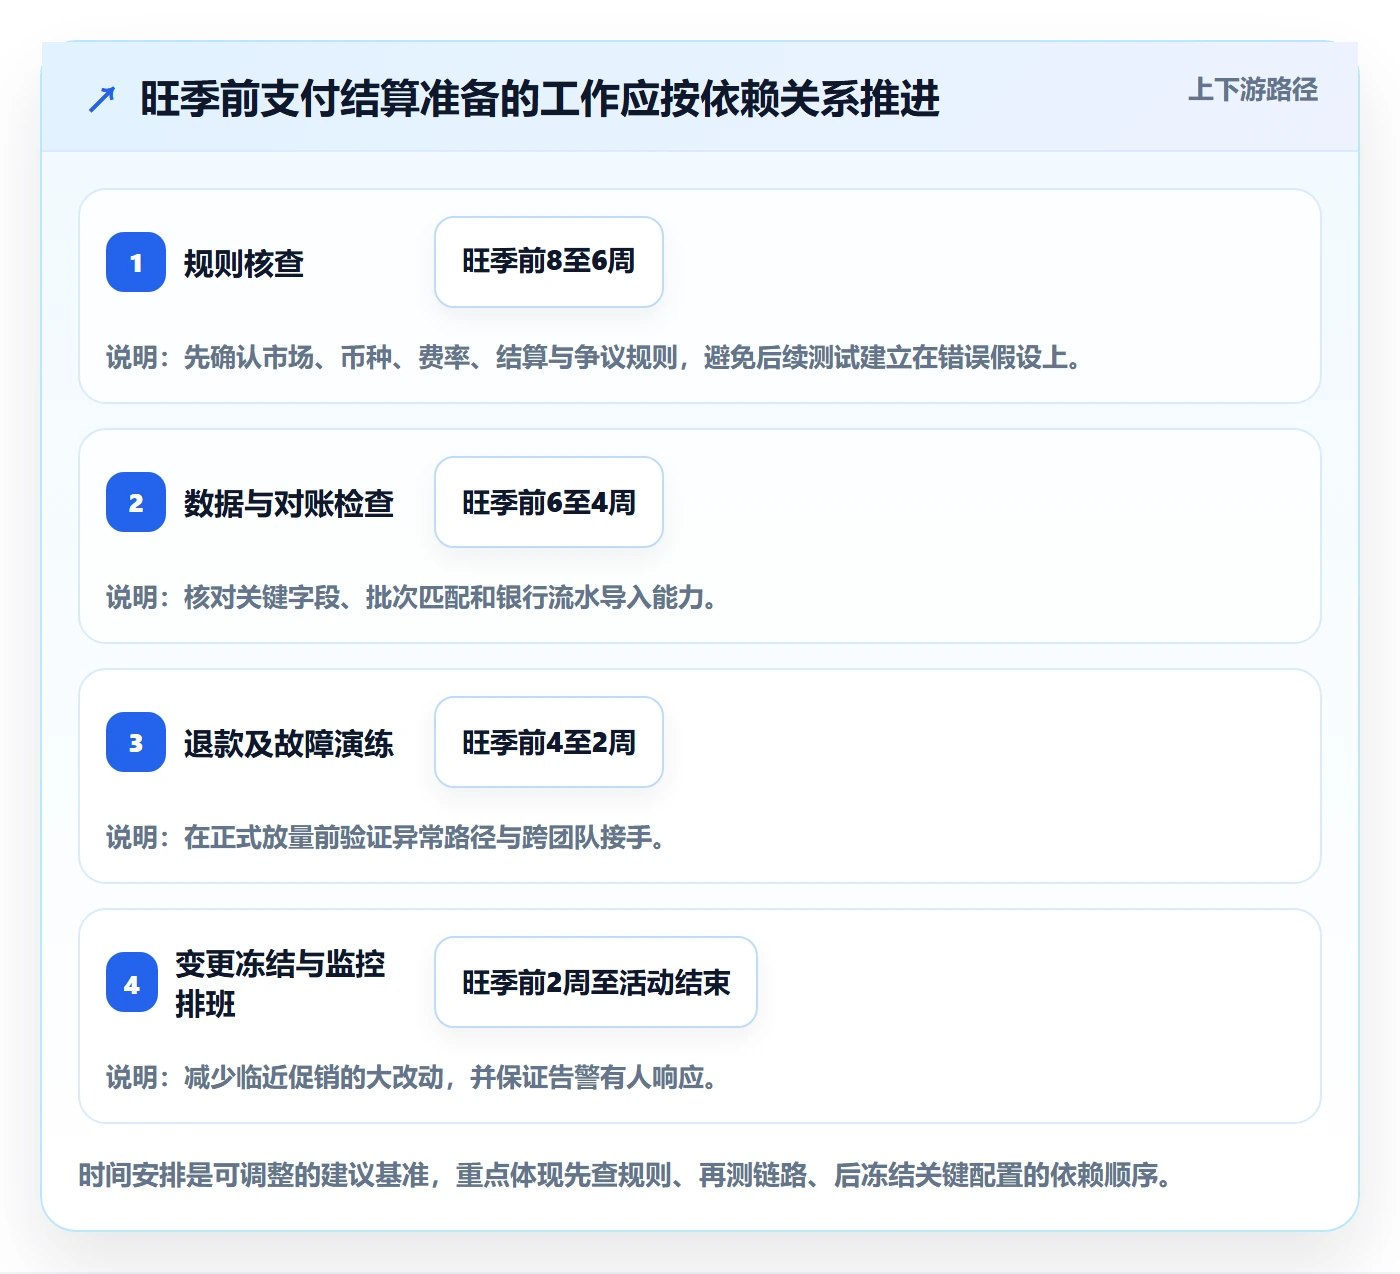Click description 减少临近促销的大改动
The width and height of the screenshot is (1400, 1274).
point(412,1077)
